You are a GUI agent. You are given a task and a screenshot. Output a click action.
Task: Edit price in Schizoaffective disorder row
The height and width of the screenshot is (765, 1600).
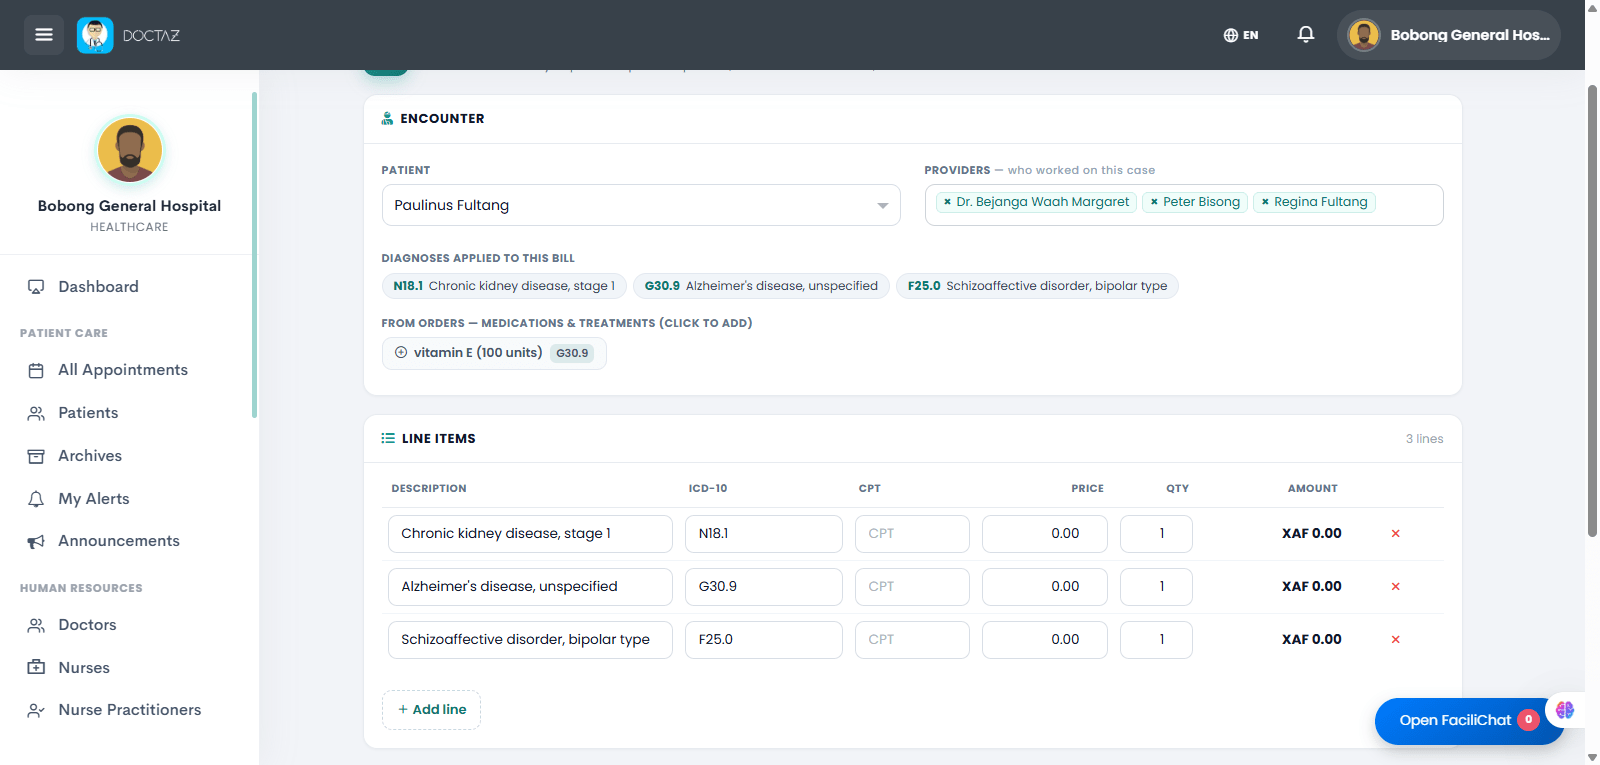[x=1045, y=640]
